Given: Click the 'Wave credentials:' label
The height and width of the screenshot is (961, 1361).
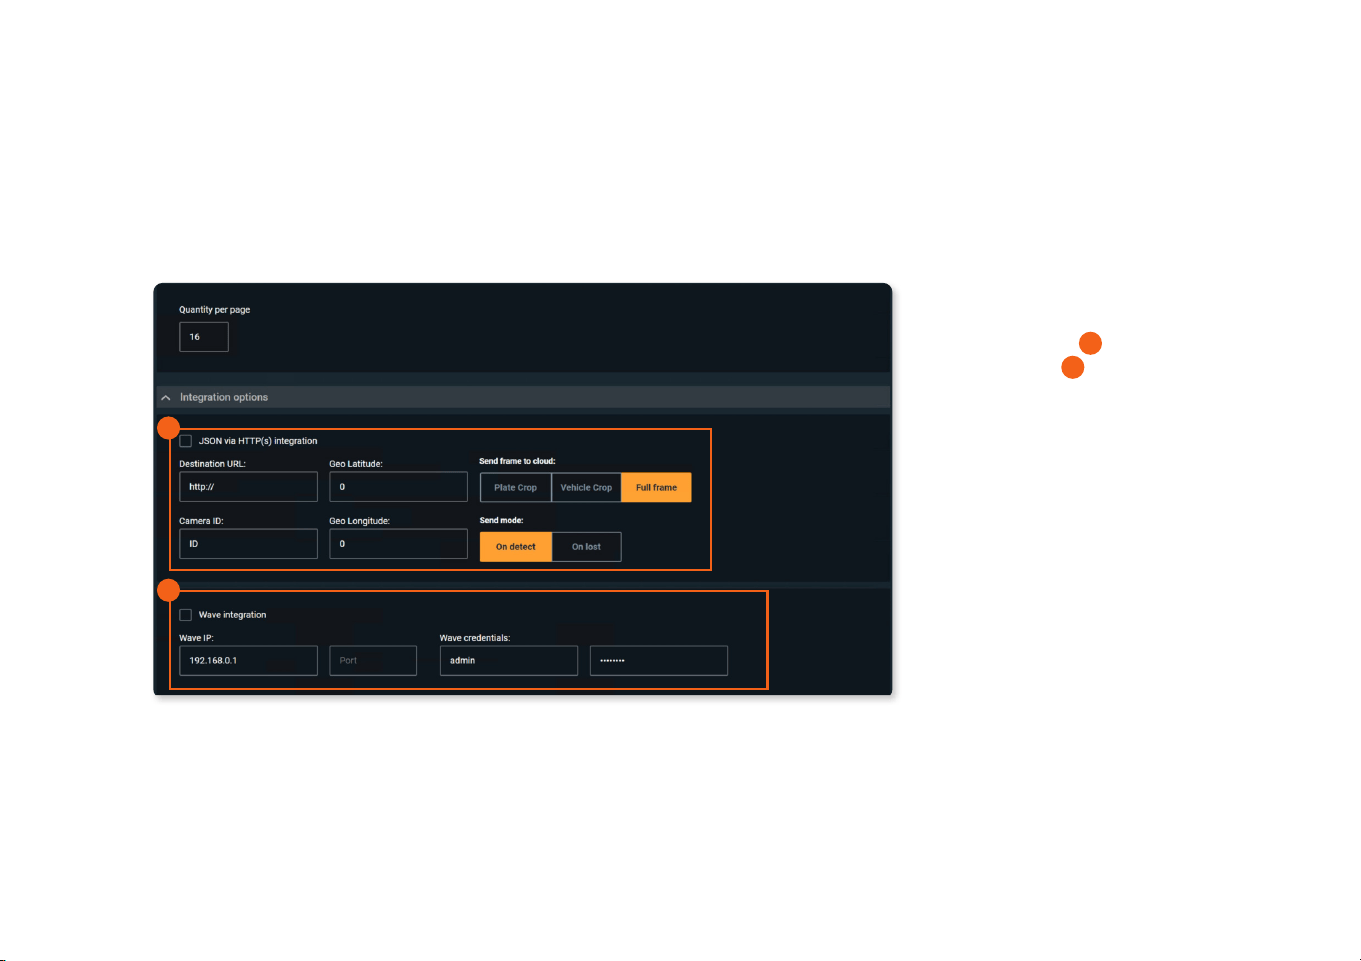Looking at the screenshot, I should pos(475,638).
